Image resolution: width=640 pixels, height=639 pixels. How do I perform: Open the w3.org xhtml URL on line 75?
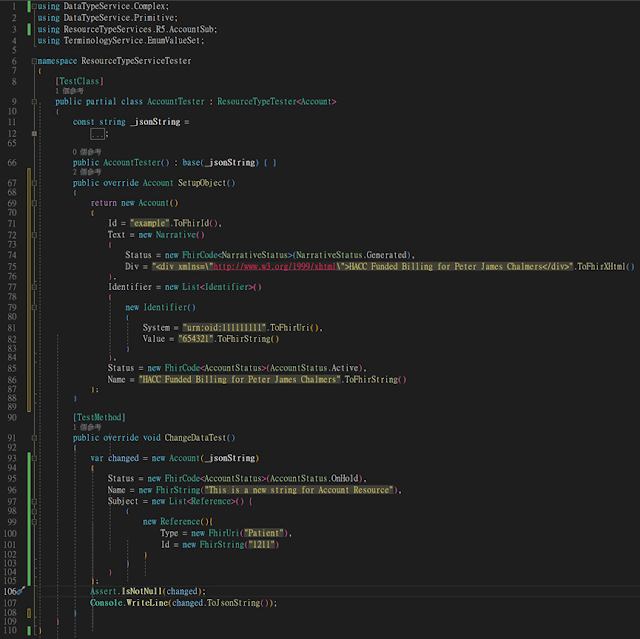coord(274,266)
